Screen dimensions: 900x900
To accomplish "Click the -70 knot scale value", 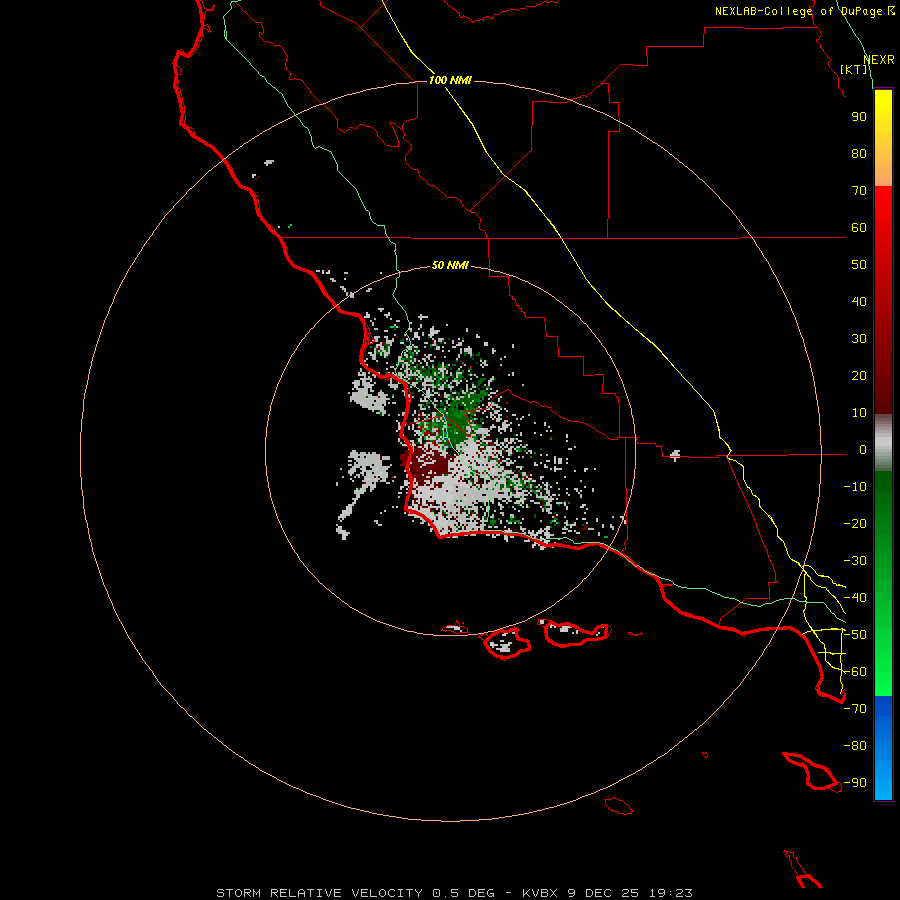I will (x=855, y=709).
